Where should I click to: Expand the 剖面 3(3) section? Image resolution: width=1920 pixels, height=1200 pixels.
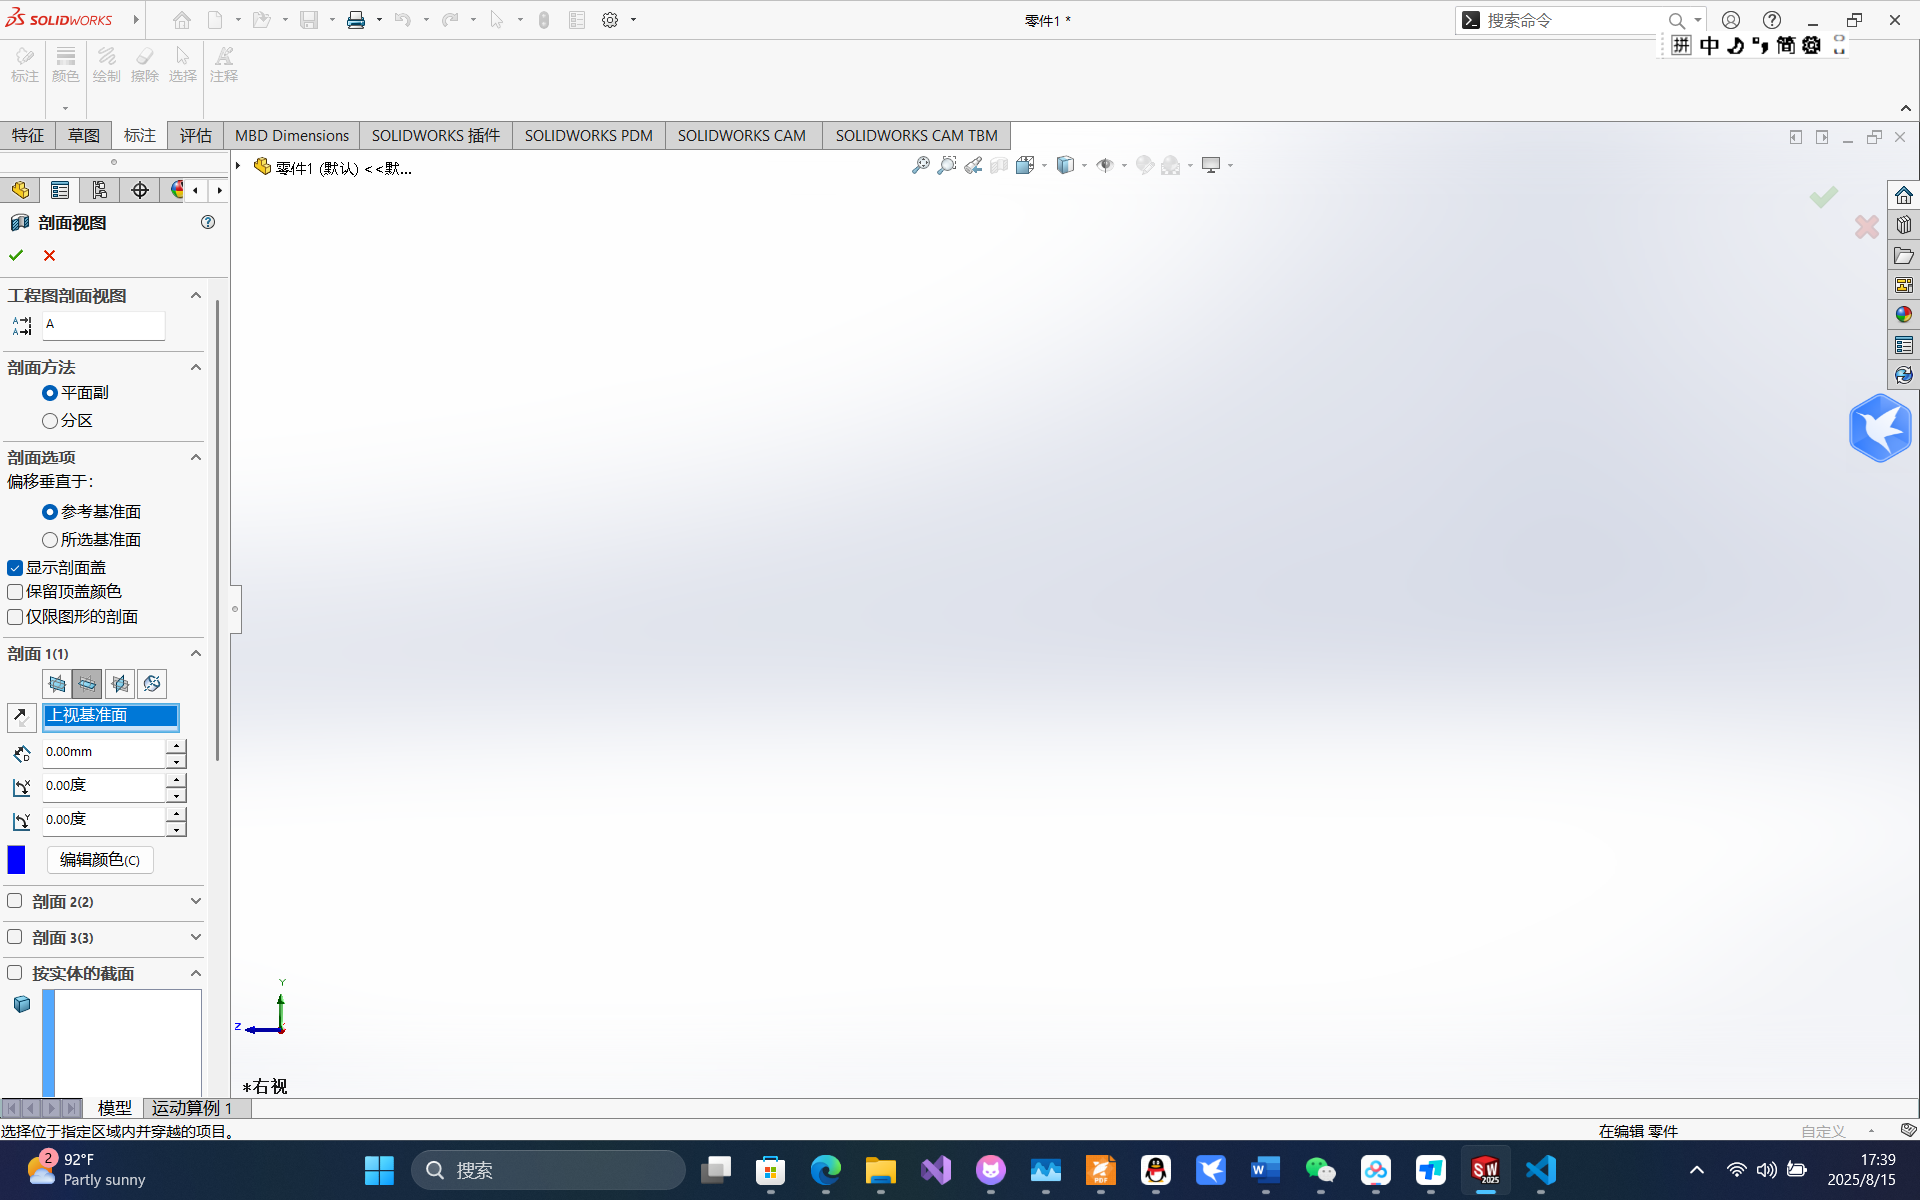click(x=196, y=937)
